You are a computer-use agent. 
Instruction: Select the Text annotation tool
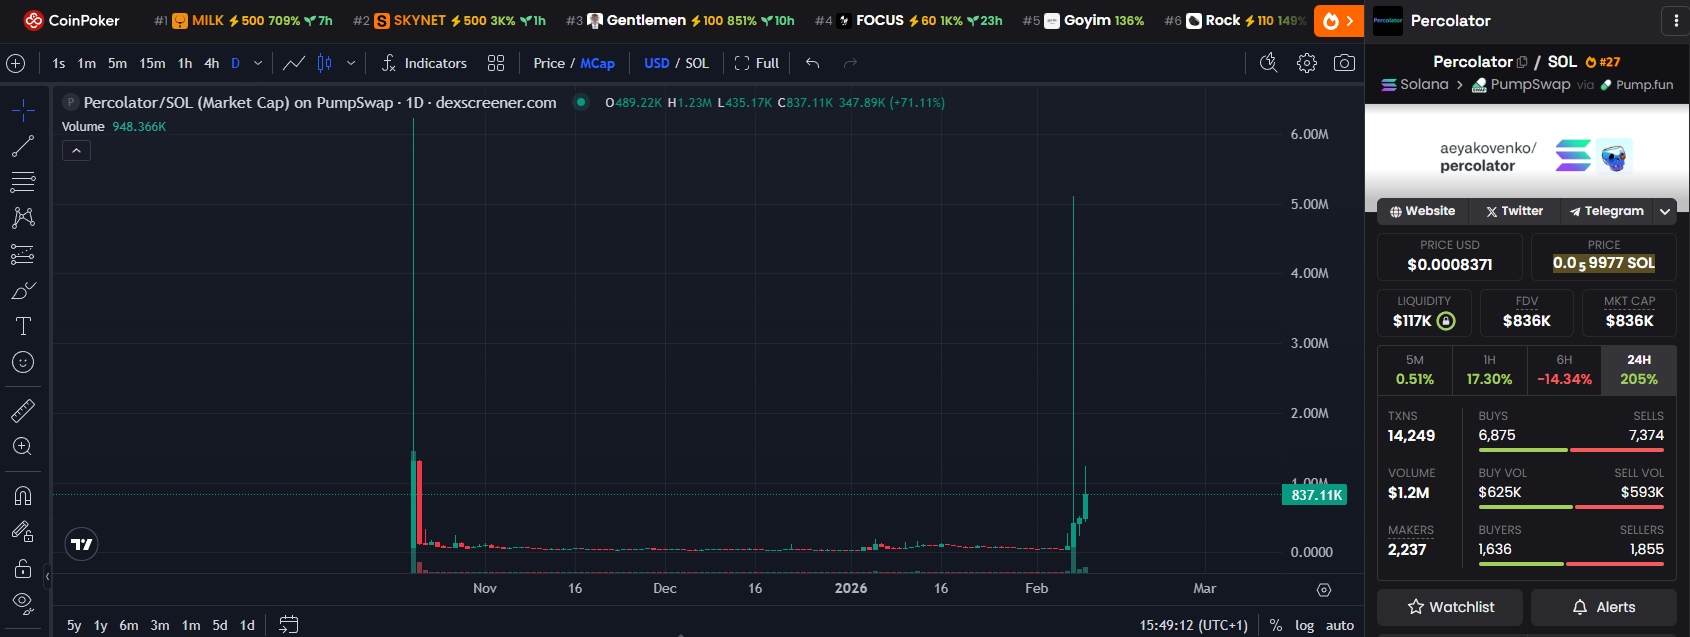click(x=22, y=326)
